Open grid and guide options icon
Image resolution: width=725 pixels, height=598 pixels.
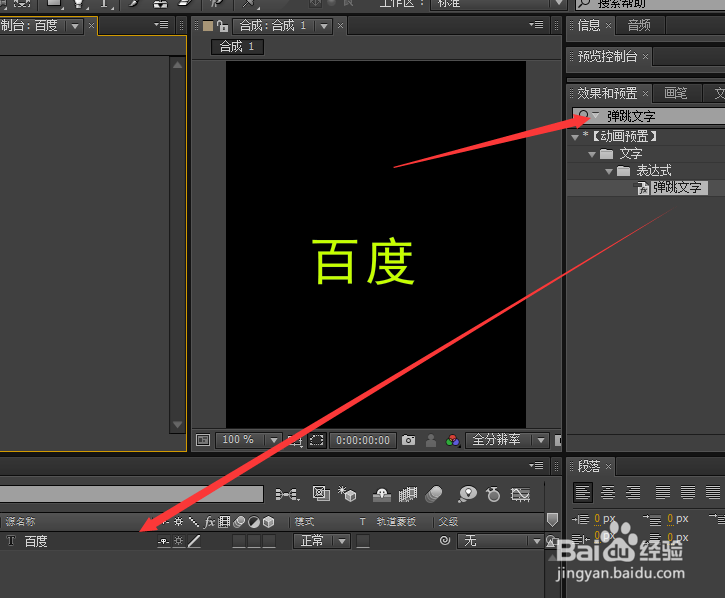(295, 440)
